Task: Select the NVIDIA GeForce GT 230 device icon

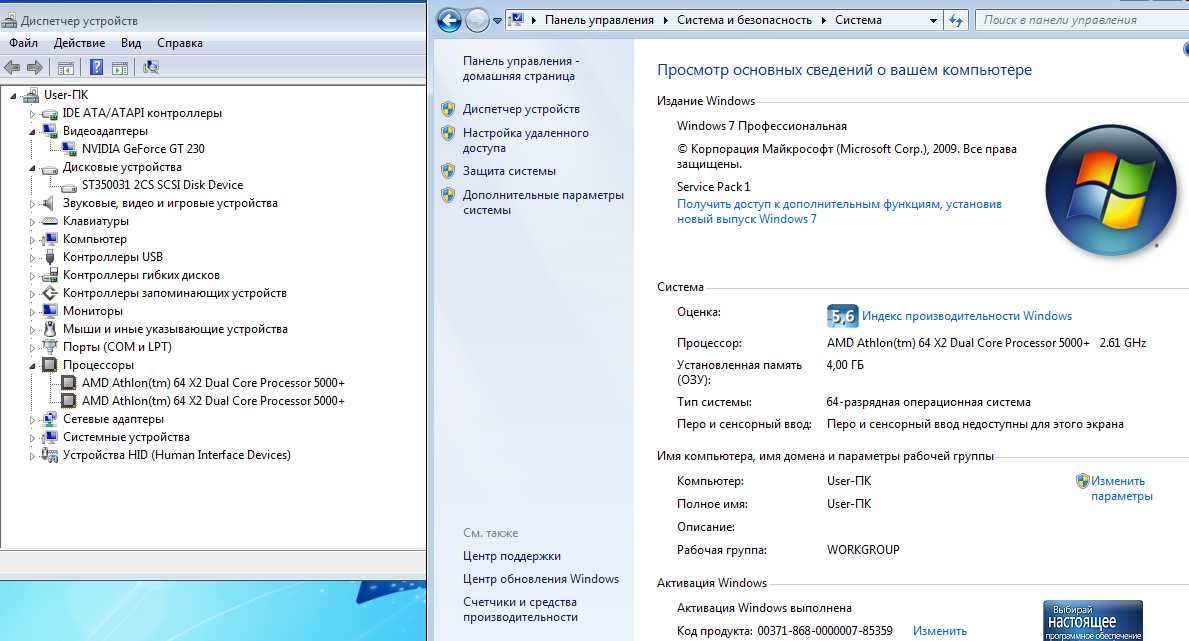Action: [x=71, y=149]
